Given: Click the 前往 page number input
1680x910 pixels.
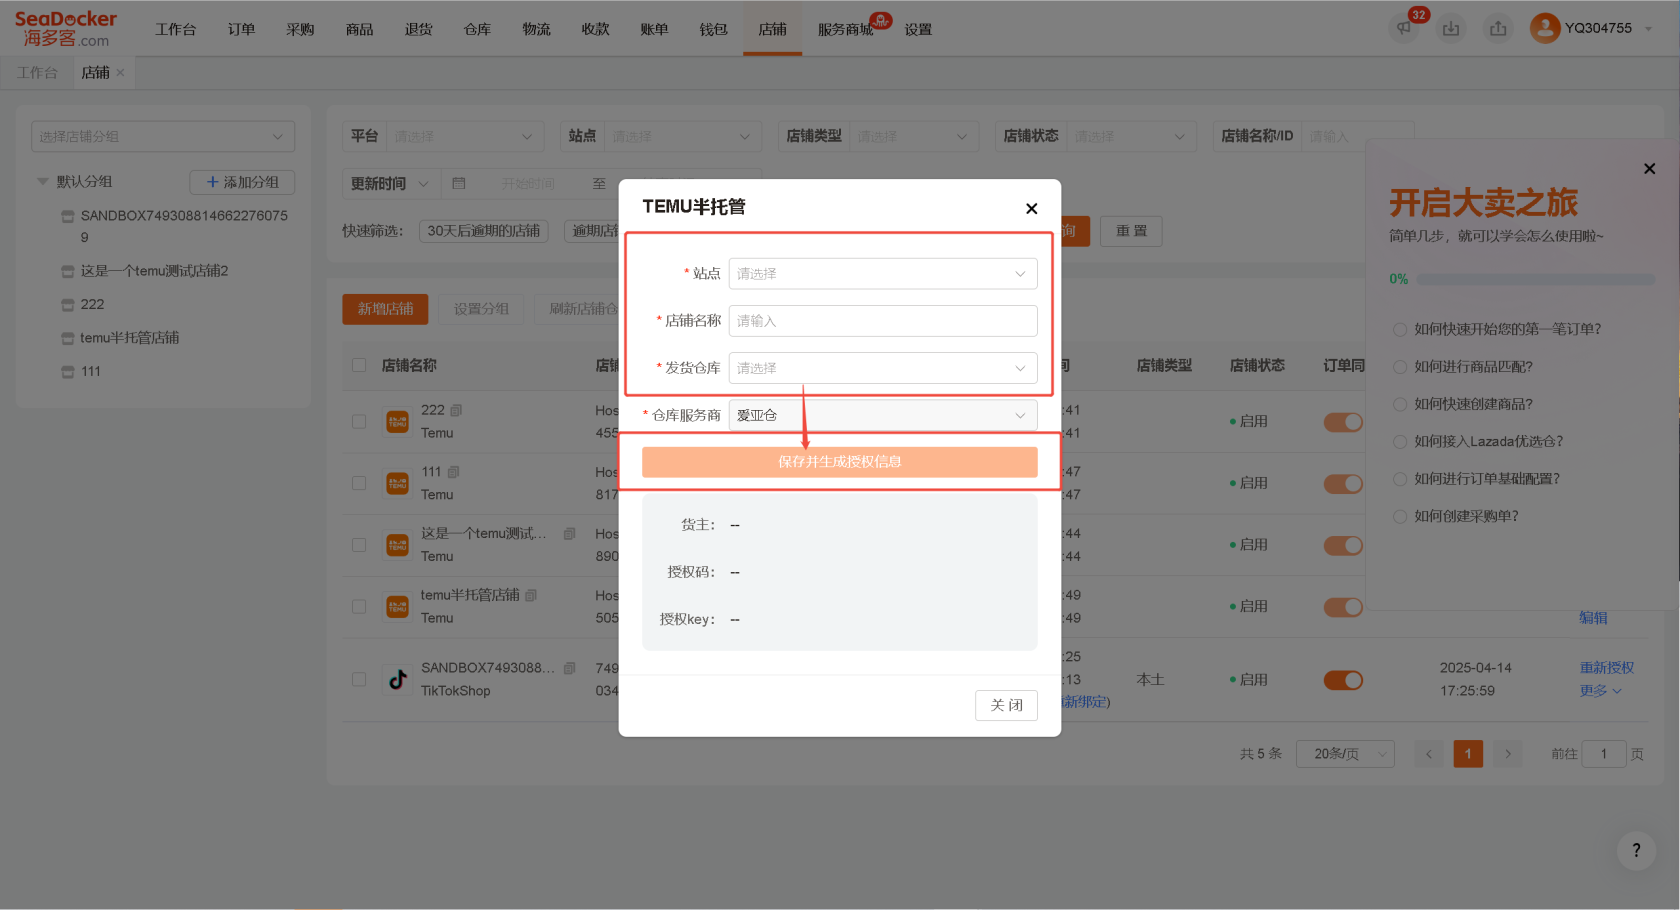Looking at the screenshot, I should tap(1604, 754).
